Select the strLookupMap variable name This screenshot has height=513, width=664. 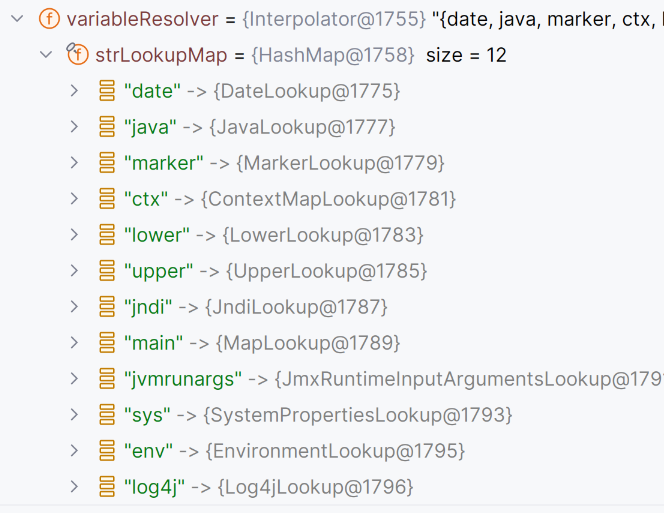pyautogui.click(x=161, y=55)
